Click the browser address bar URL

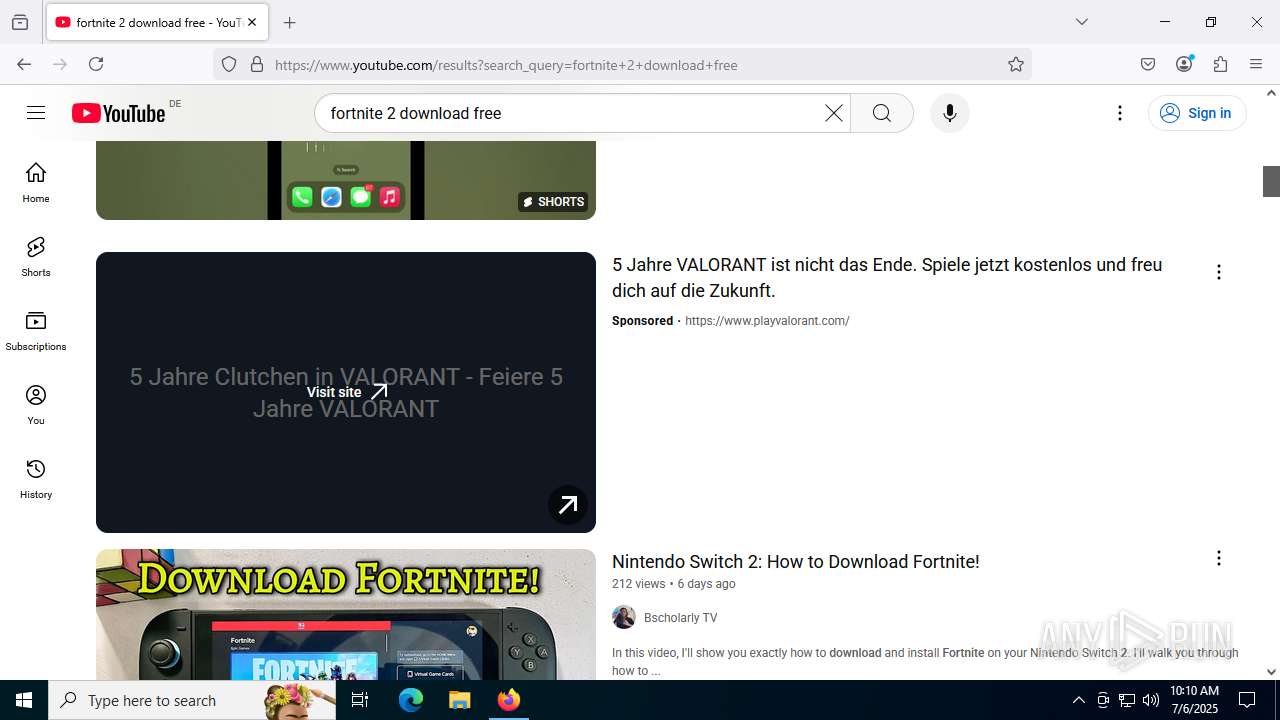(x=506, y=65)
